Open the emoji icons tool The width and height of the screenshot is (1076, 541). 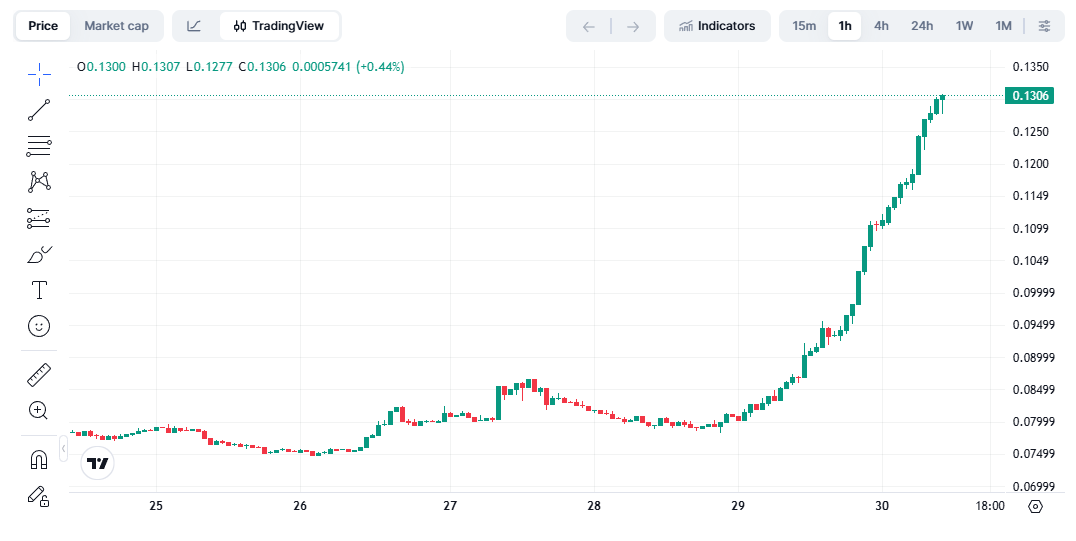click(39, 326)
